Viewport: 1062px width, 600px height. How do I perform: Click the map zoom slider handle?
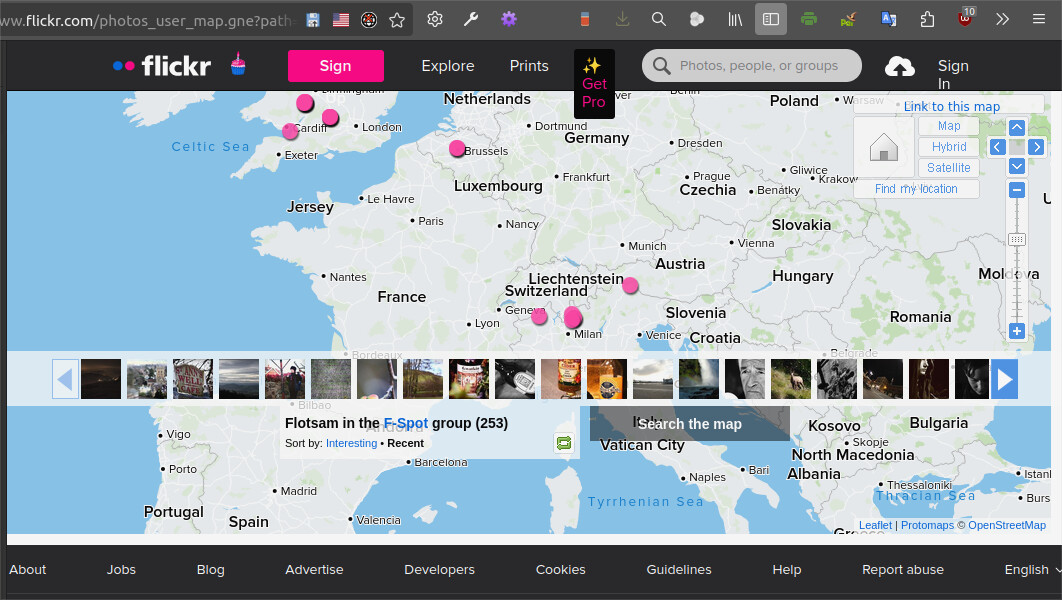(x=1016, y=240)
